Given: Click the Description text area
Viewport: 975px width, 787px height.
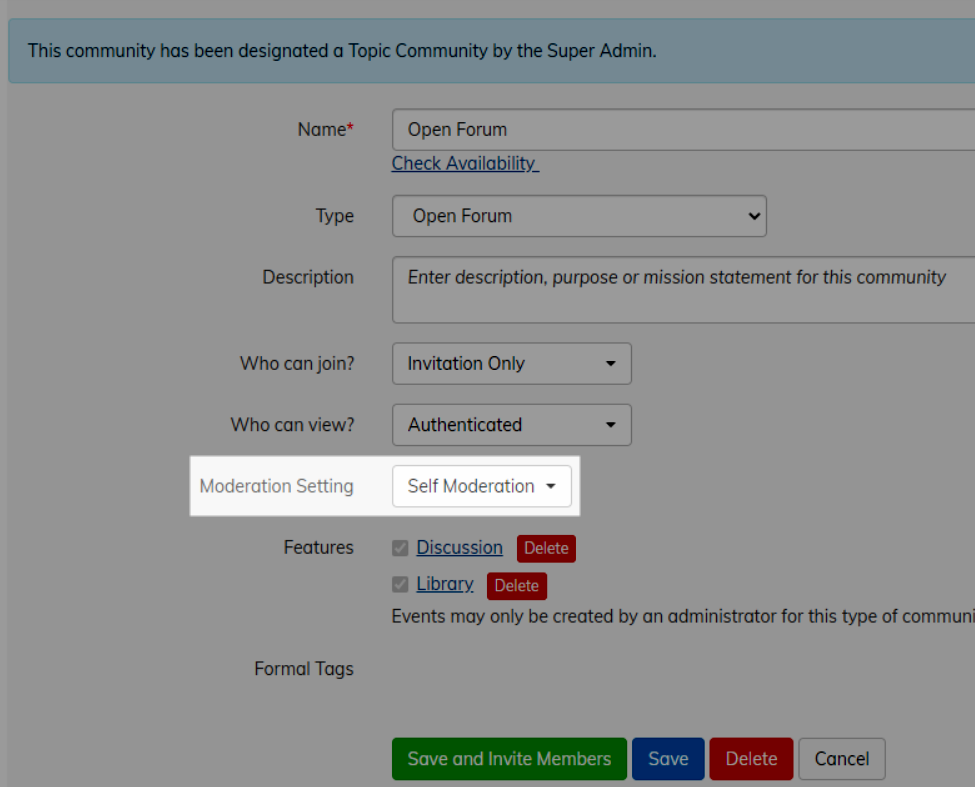Looking at the screenshot, I should coord(650,289).
